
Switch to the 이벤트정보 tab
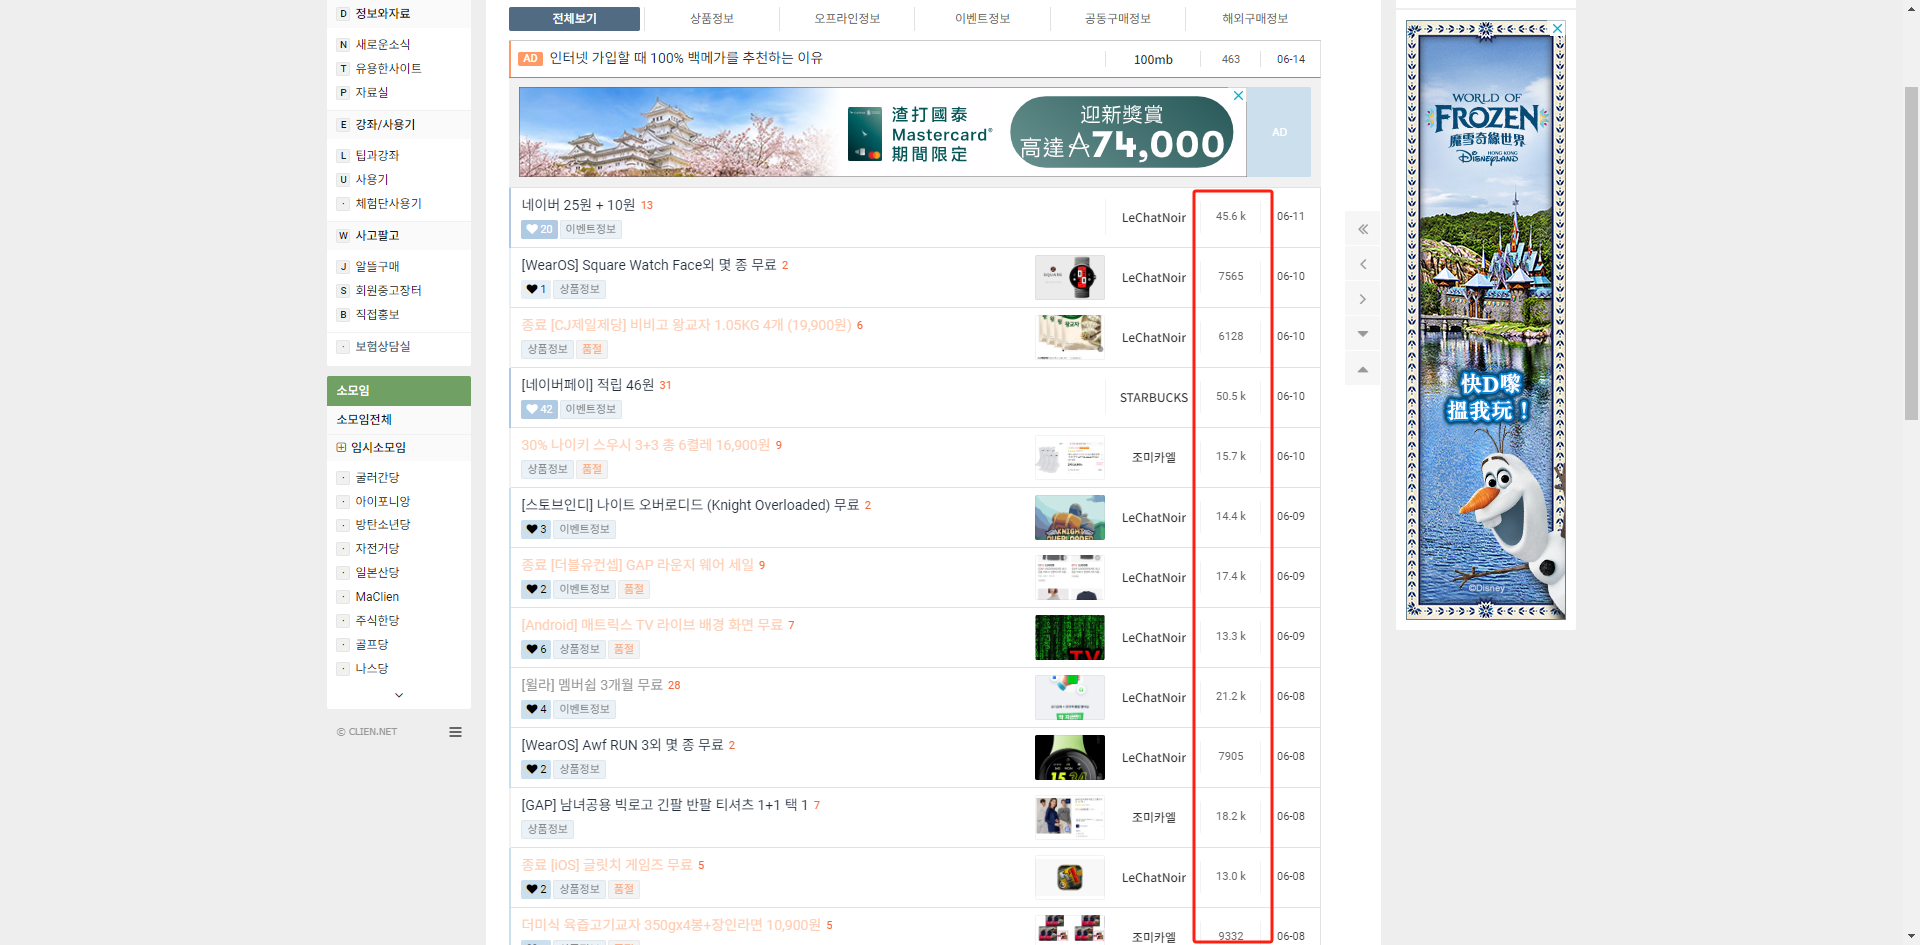pos(982,18)
